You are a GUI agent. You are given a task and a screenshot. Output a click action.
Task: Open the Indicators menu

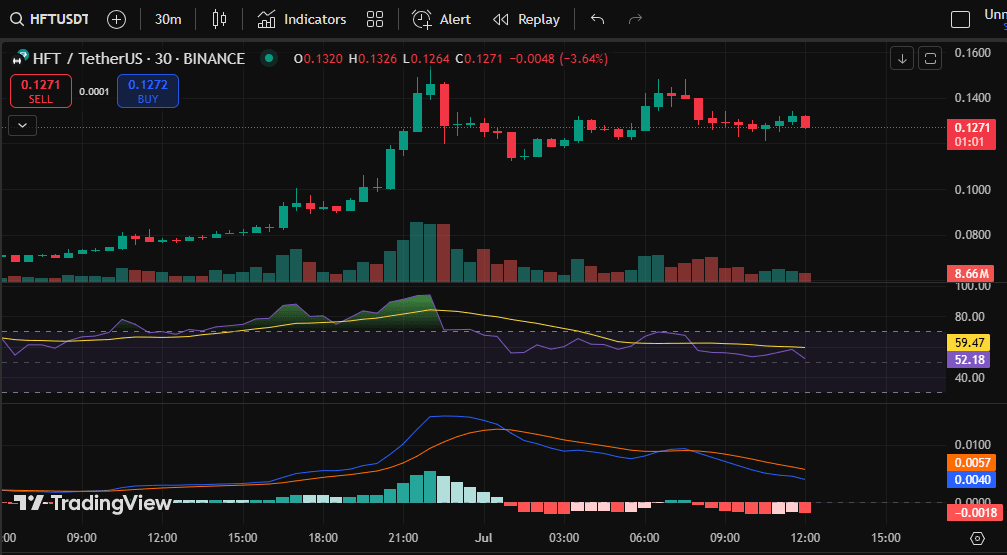tap(301, 19)
